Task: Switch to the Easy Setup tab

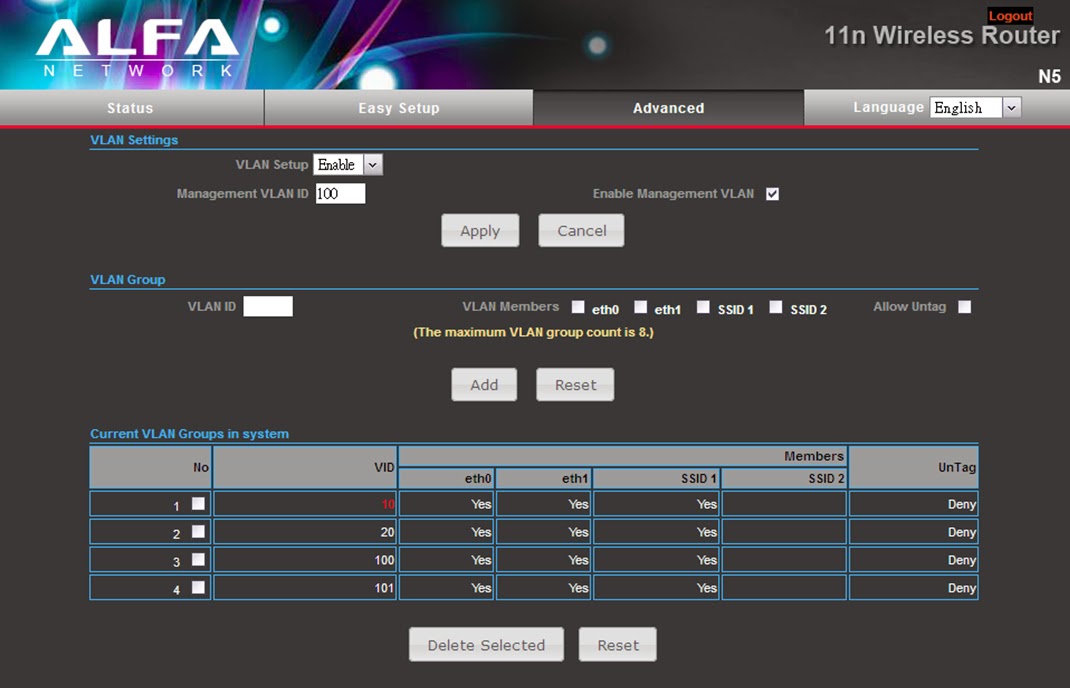Action: pyautogui.click(x=398, y=108)
